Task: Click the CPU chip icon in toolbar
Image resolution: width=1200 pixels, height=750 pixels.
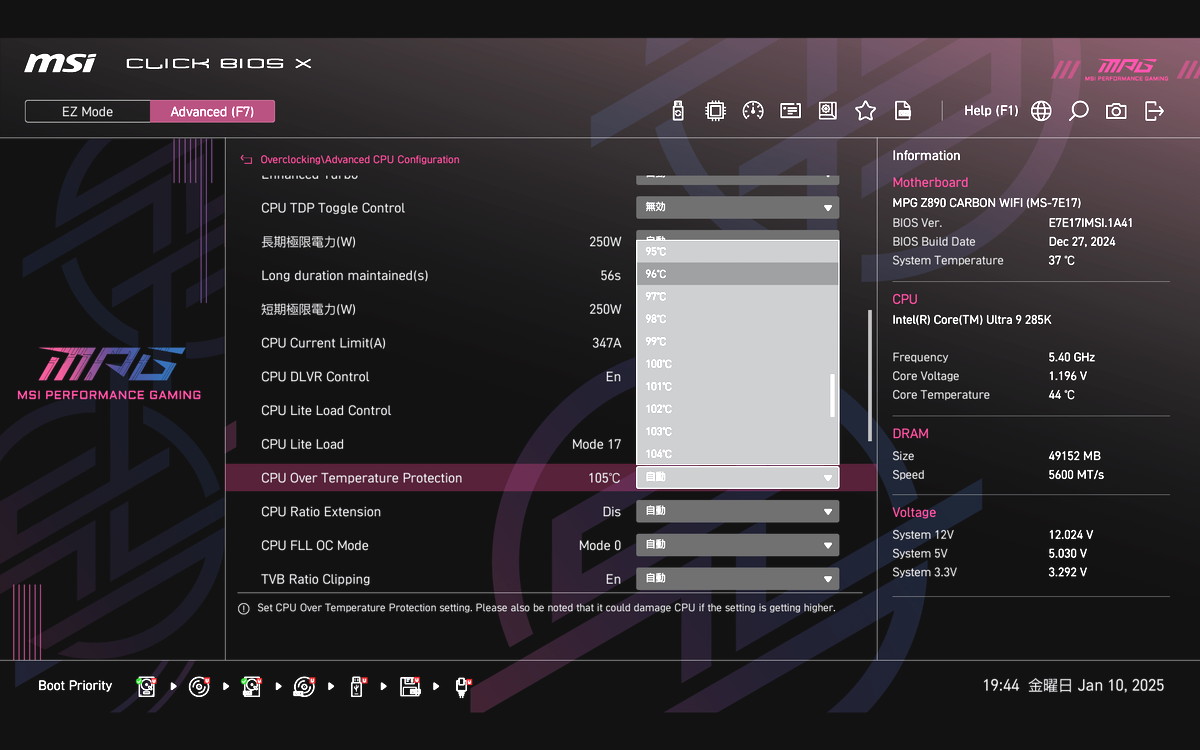Action: [715, 111]
